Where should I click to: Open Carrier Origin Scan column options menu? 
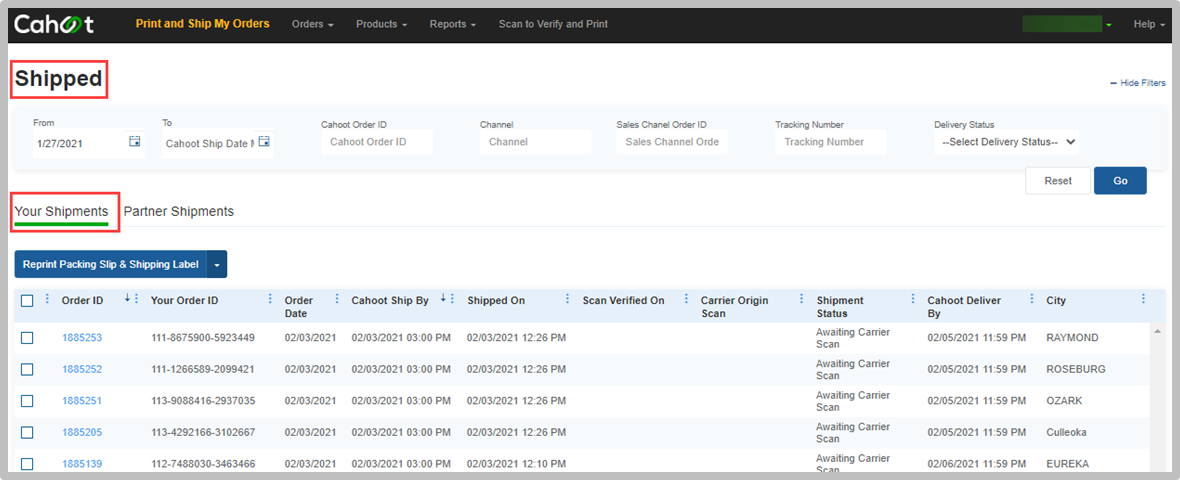point(801,299)
